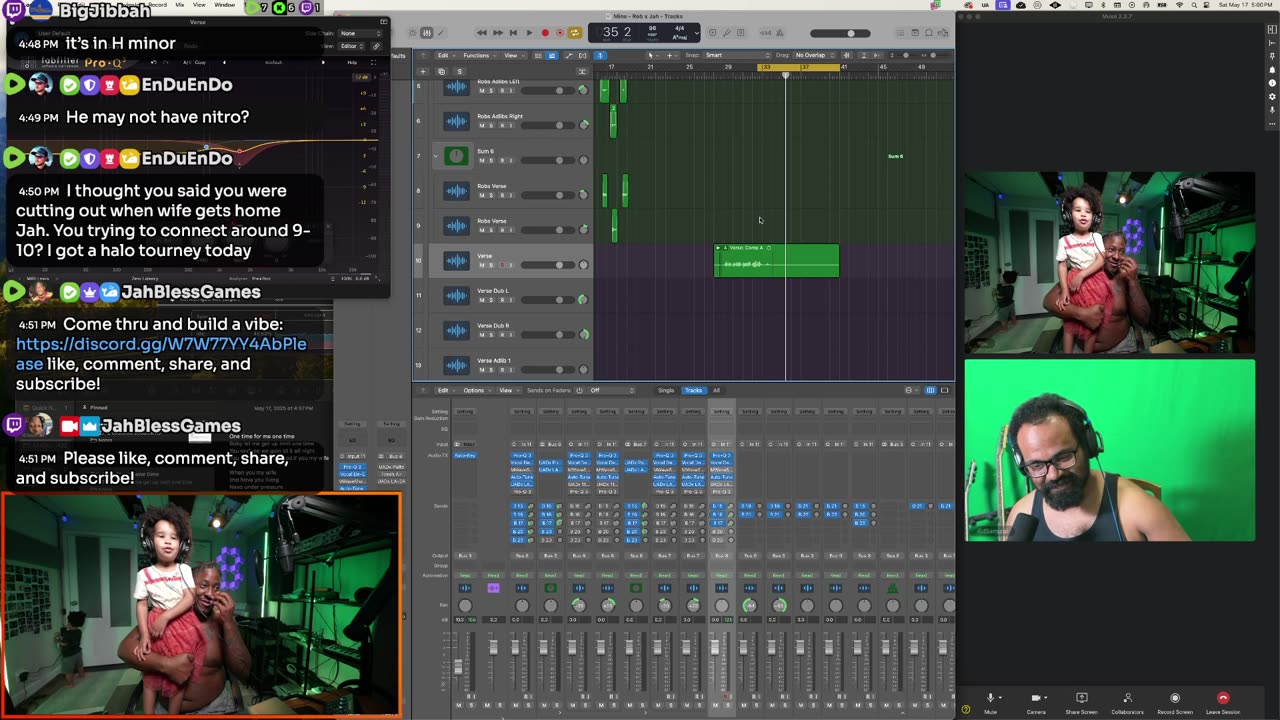This screenshot has width=1280, height=720.
Task: Toggle the Catch Playhead button
Action: 600,55
